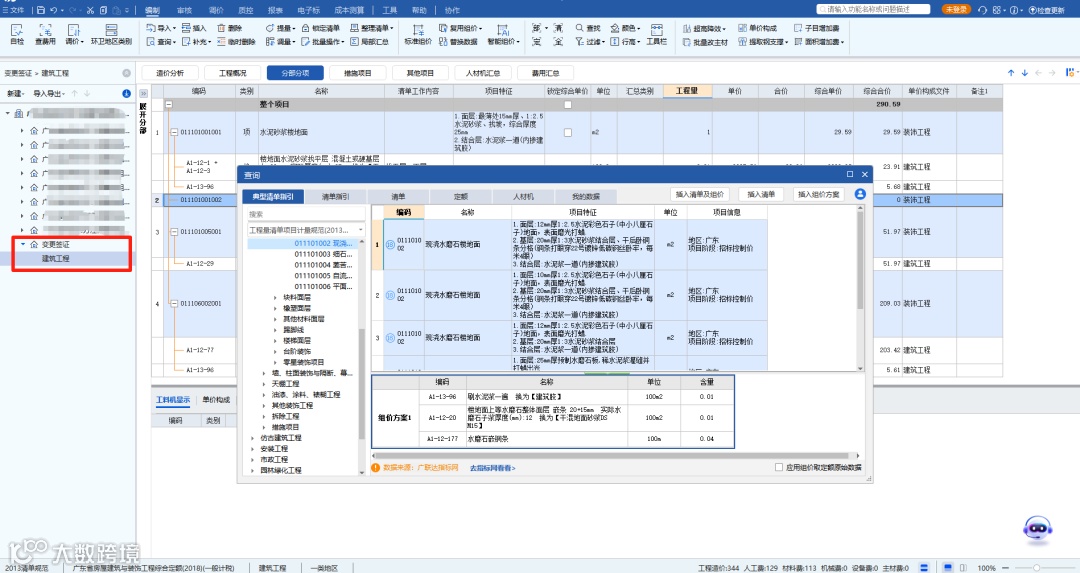The width and height of the screenshot is (1080, 573).
Task: Toggle 应用组价取定额原始数据 checkbox
Action: [x=779, y=467]
